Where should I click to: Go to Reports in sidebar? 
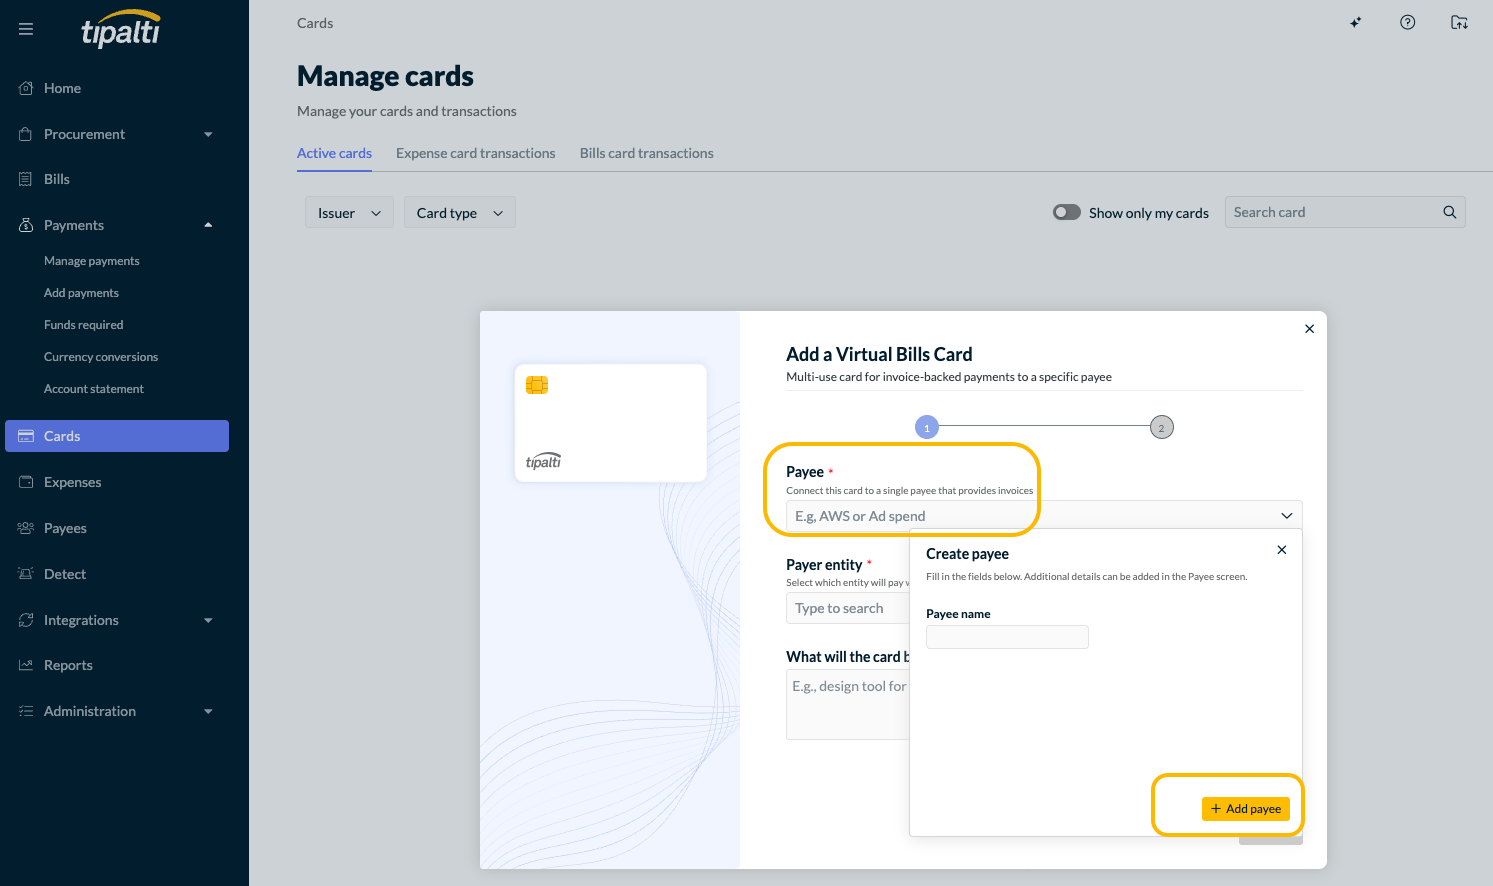tap(68, 665)
